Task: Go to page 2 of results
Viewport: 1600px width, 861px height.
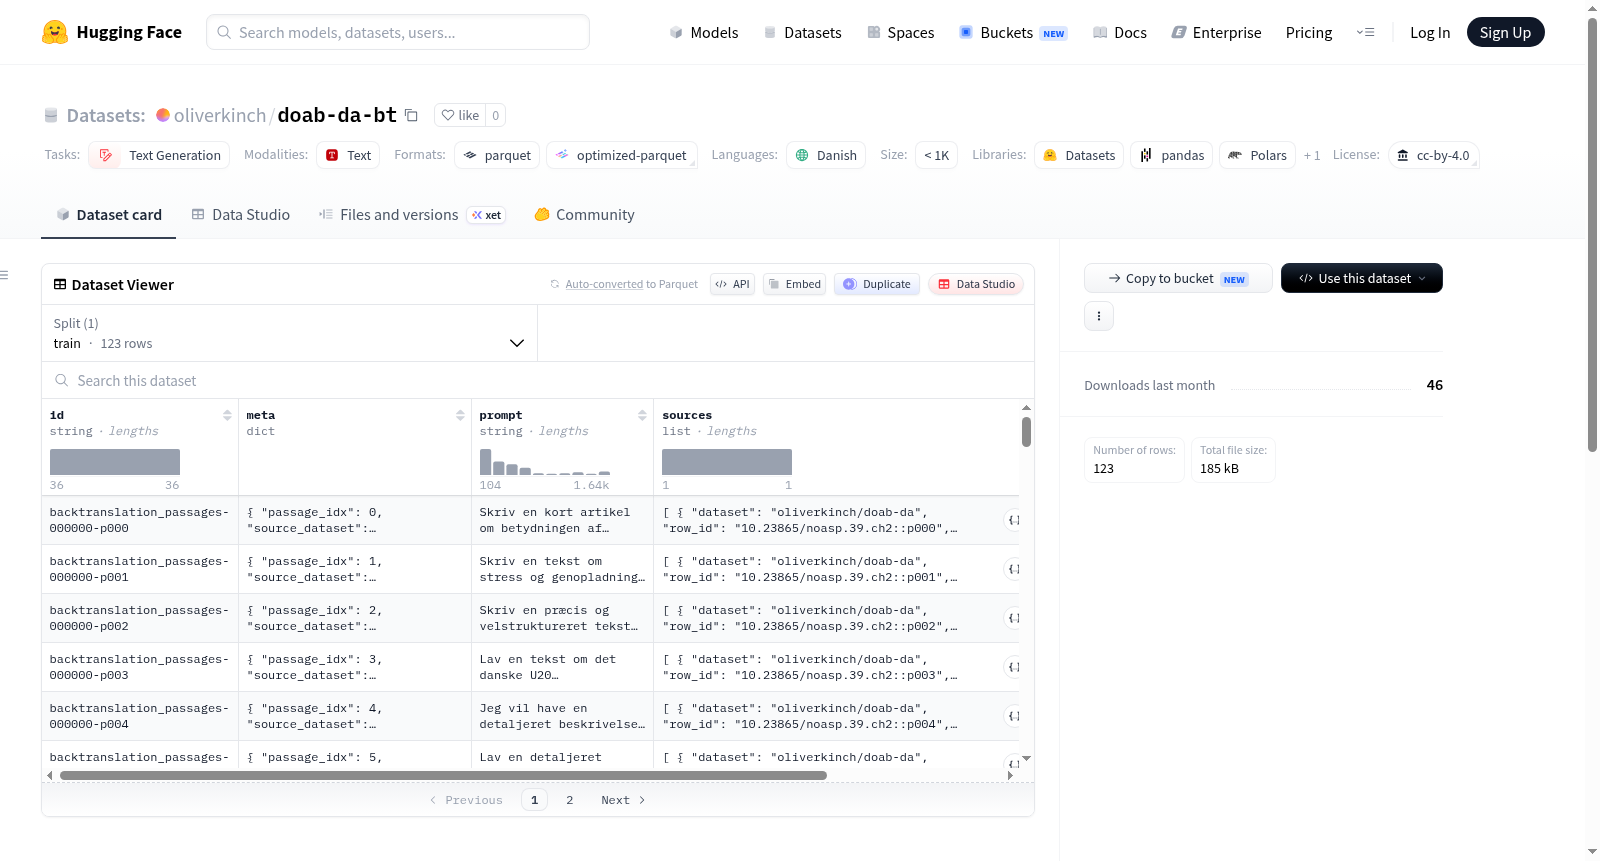Action: (570, 800)
